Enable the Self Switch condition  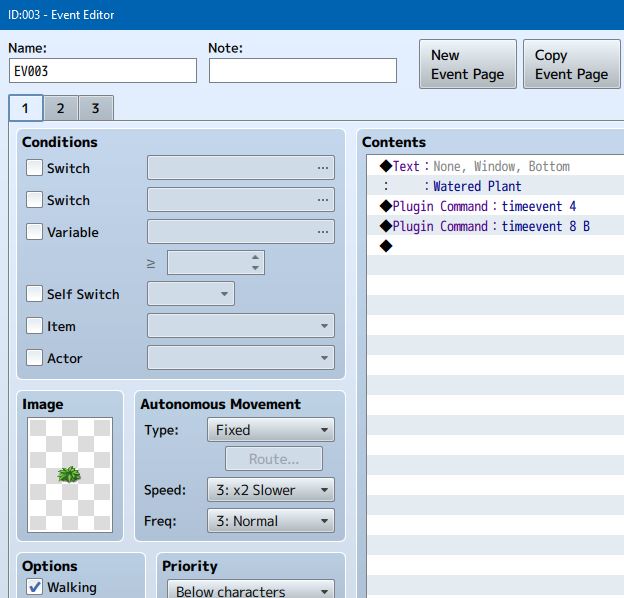pyautogui.click(x=35, y=294)
